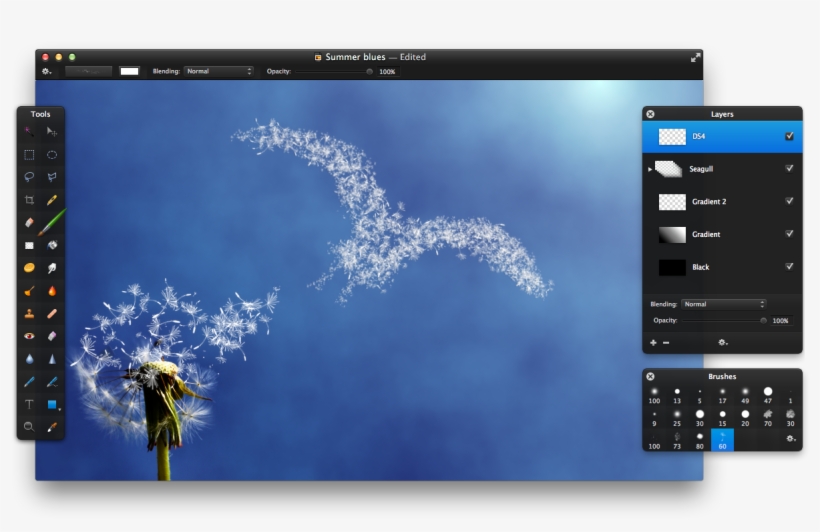Select the Pen tool

29,382
